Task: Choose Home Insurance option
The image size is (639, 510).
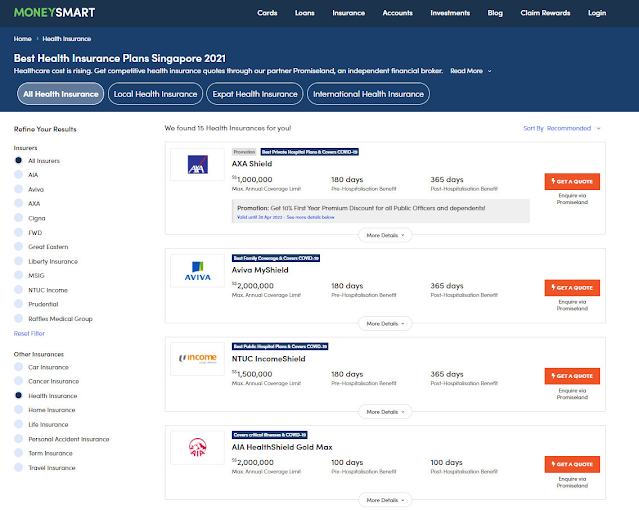Action: click(18, 410)
